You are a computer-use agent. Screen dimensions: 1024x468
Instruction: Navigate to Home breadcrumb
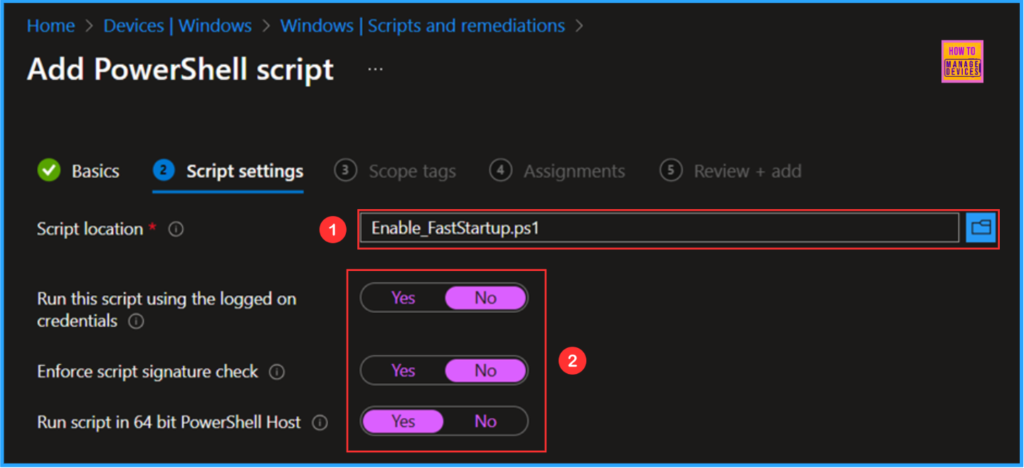coord(51,26)
